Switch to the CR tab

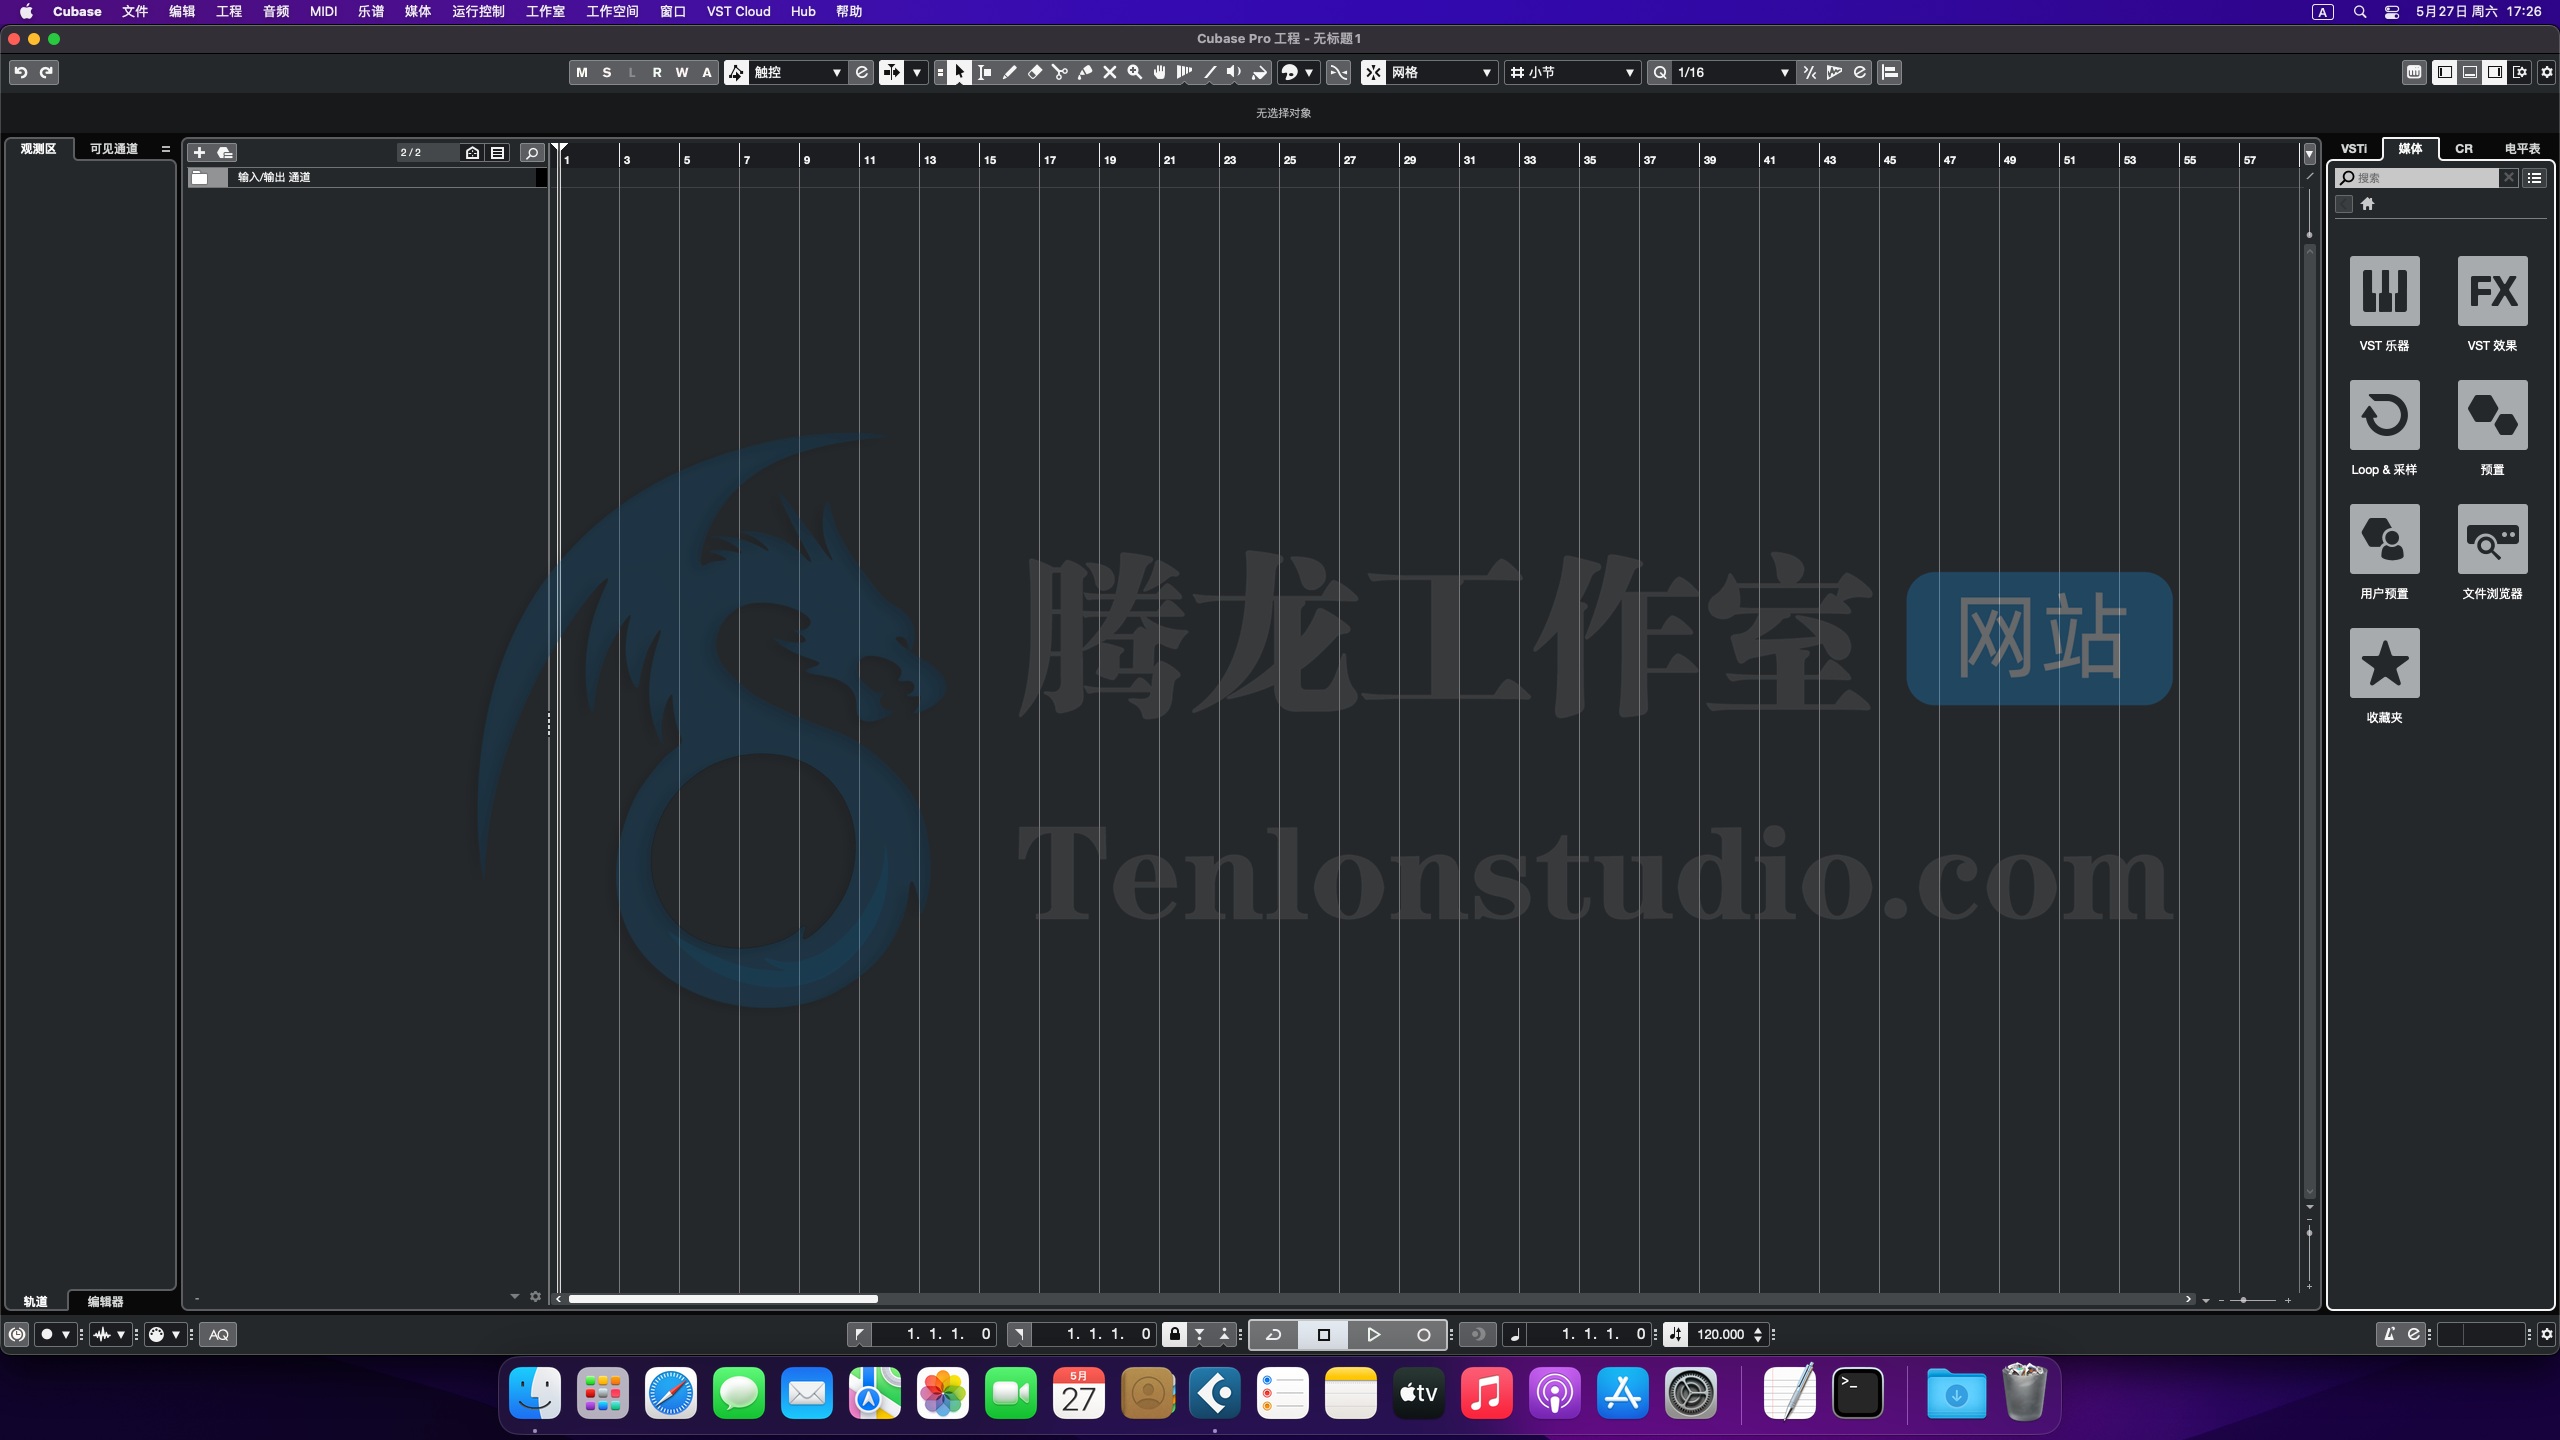tap(2464, 148)
